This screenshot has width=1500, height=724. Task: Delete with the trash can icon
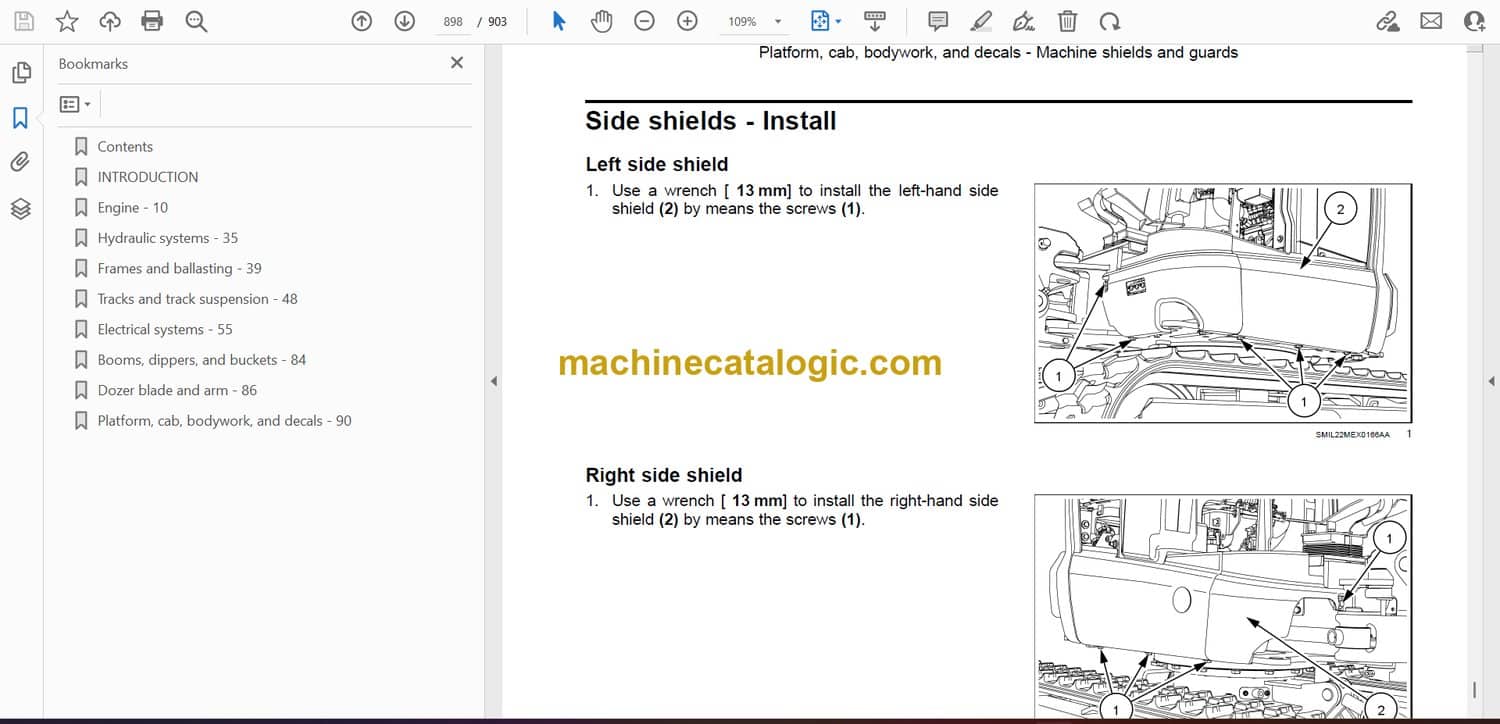(x=1068, y=21)
